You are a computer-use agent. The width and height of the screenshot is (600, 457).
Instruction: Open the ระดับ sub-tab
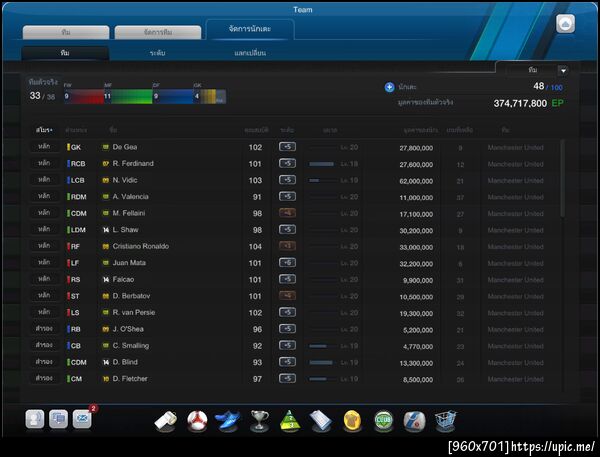coord(158,53)
